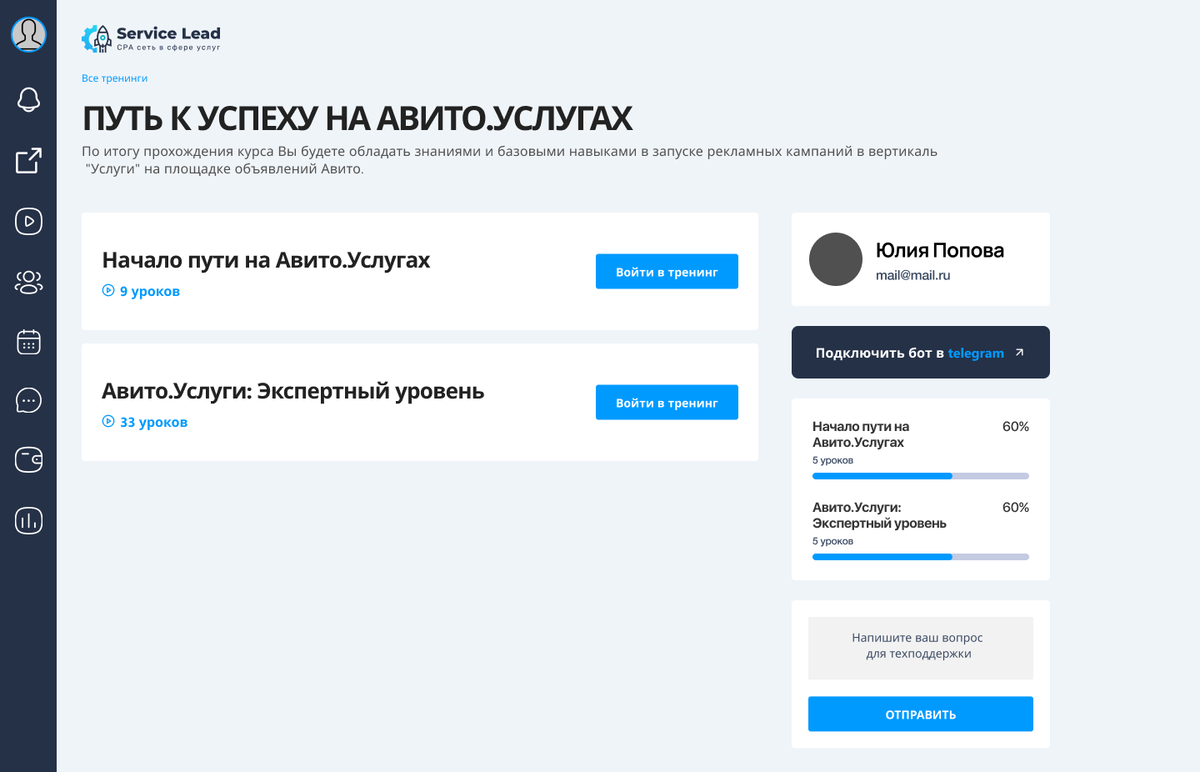Open the user profile avatar in sidebar
The image size is (1200, 772).
click(x=28, y=34)
